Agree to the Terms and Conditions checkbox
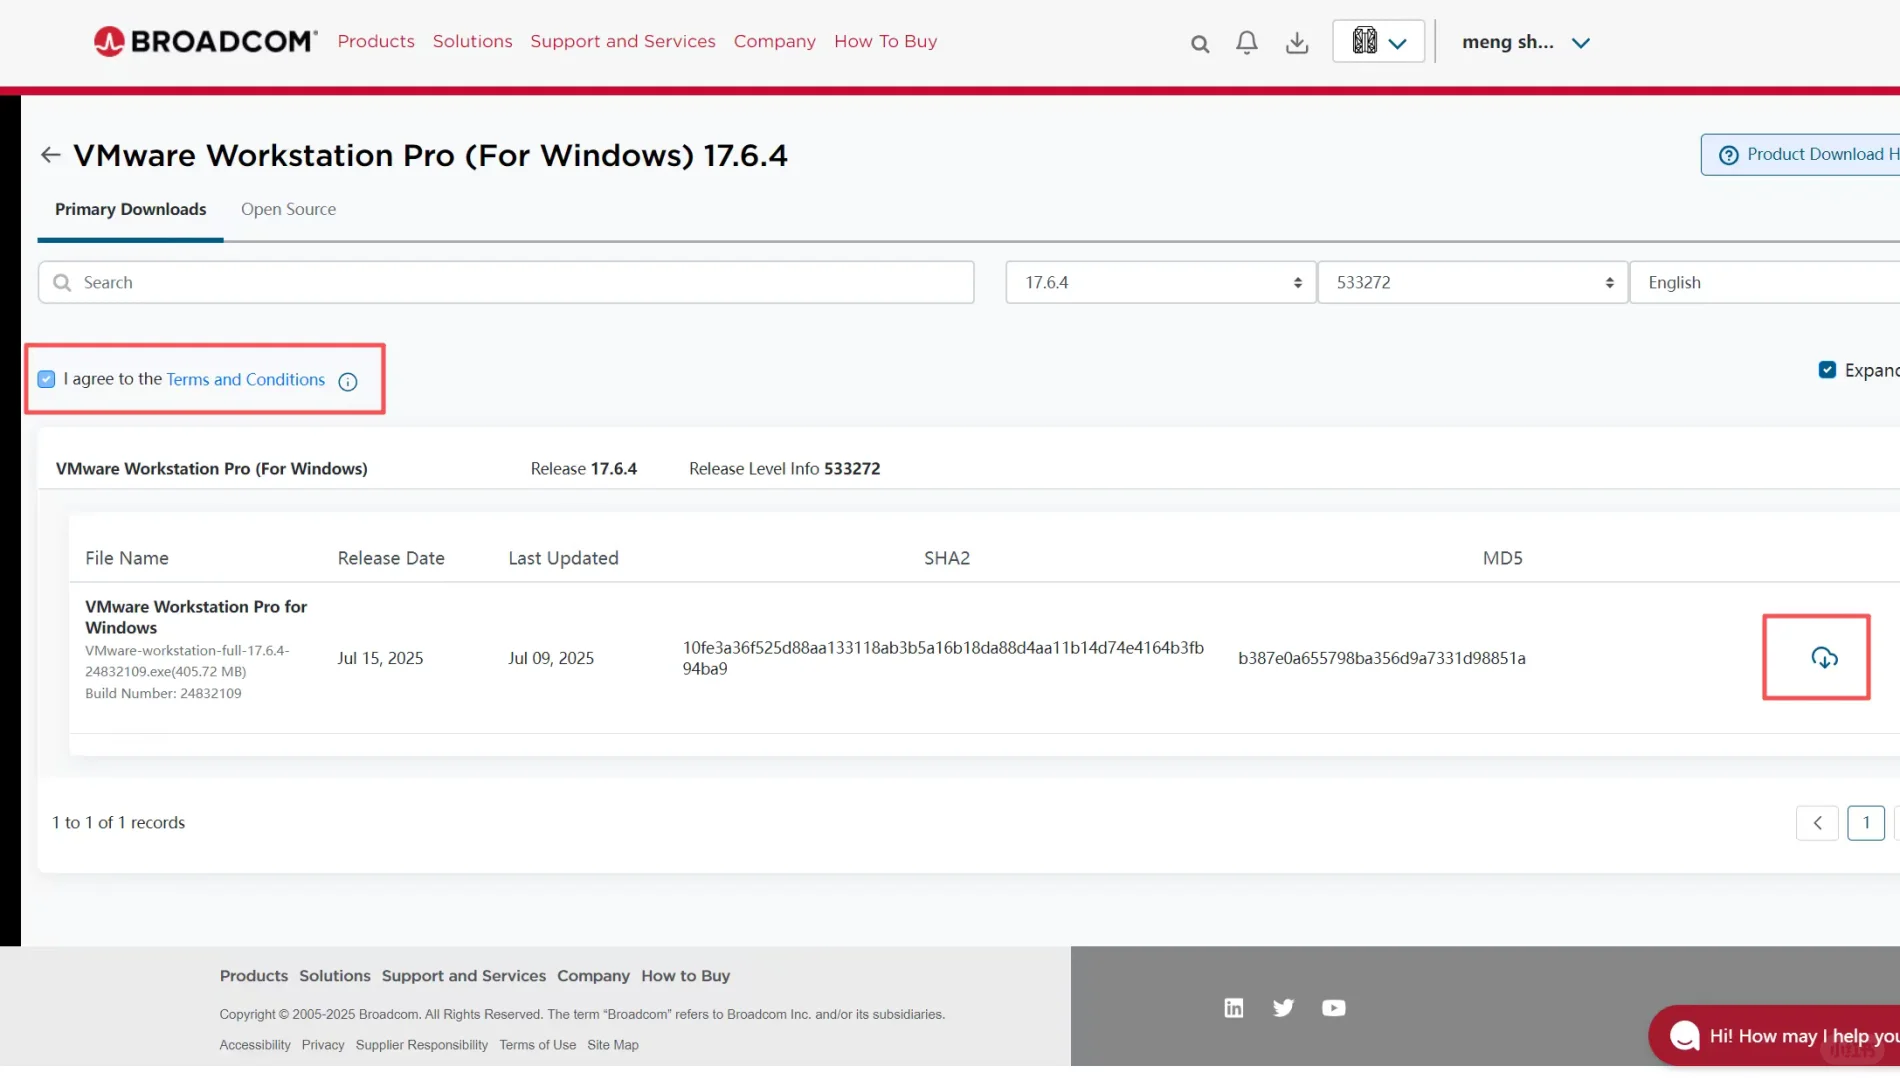 point(46,379)
